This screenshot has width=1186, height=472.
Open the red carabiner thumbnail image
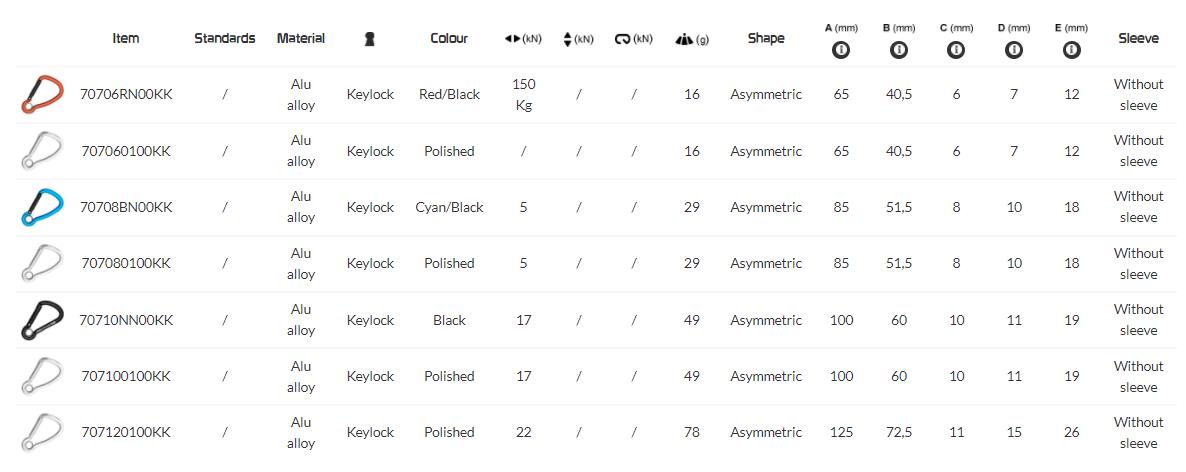[x=40, y=94]
